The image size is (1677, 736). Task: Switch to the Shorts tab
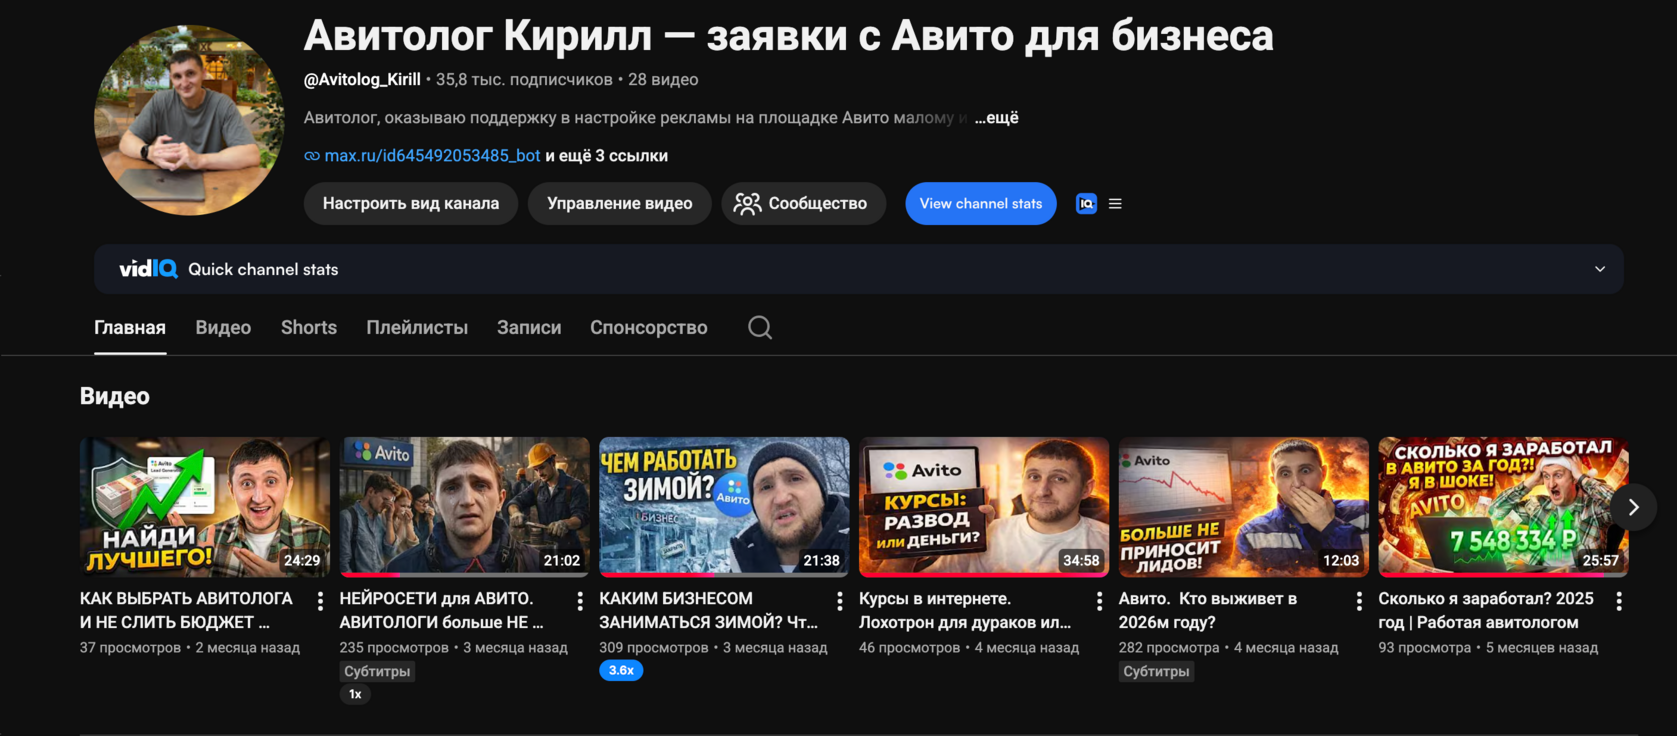pos(309,328)
